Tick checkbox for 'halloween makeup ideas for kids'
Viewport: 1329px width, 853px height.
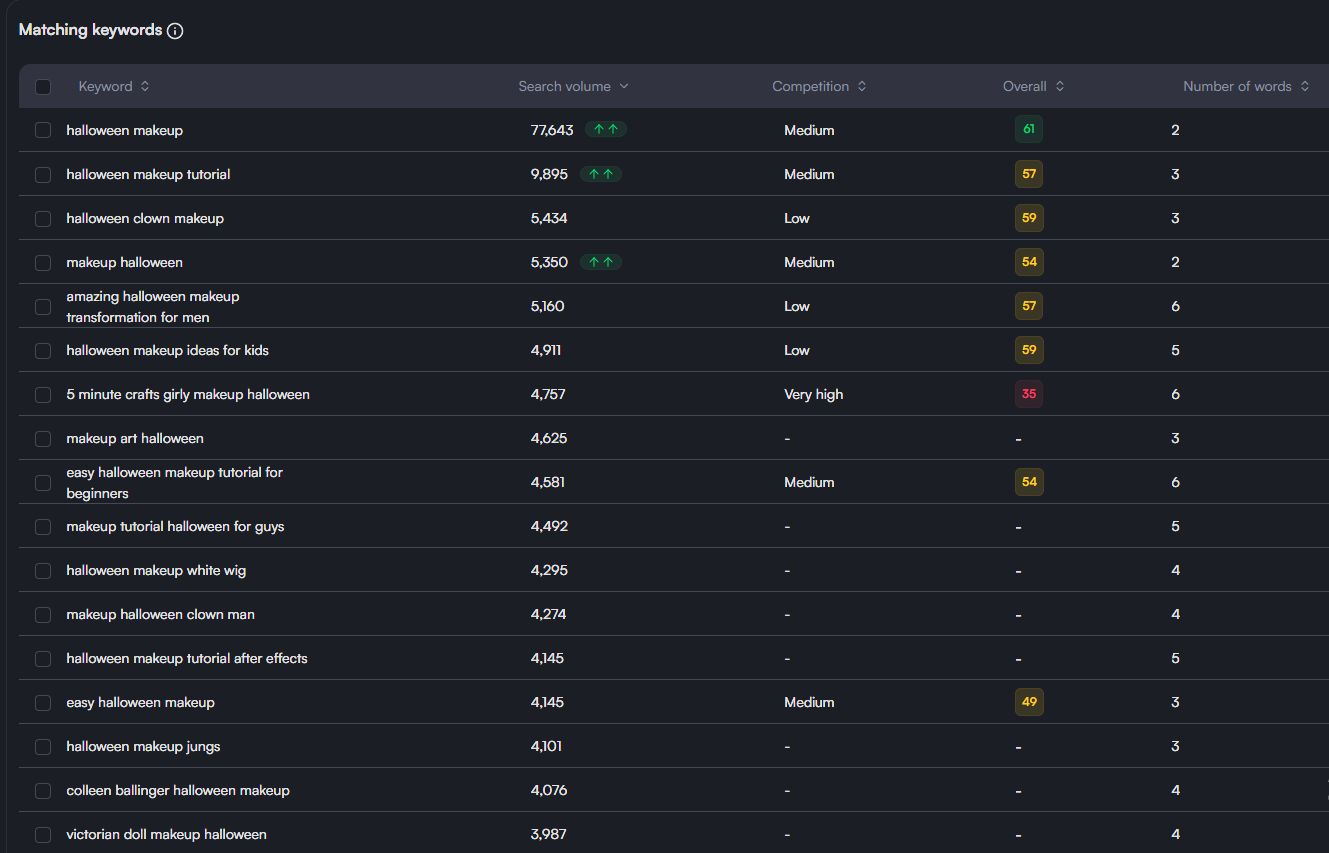43,351
